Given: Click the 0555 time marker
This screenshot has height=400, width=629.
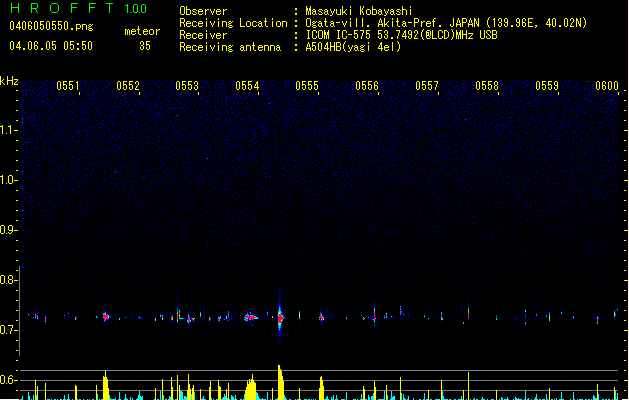Looking at the screenshot, I should point(307,86).
